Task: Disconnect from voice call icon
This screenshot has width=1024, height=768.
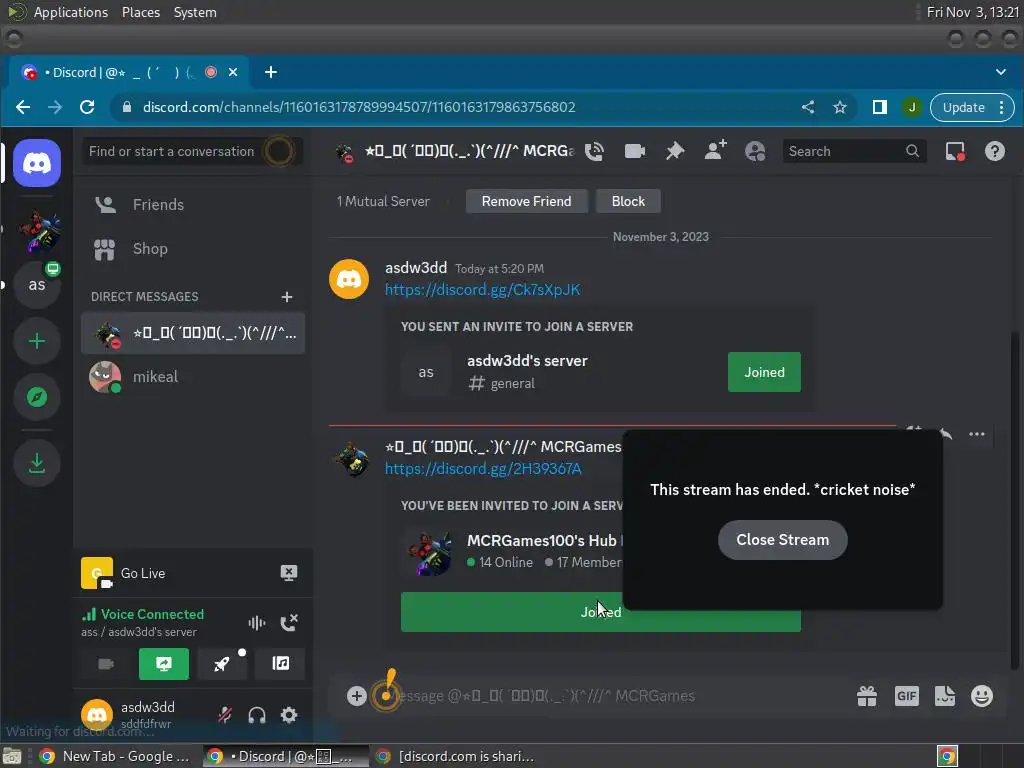Action: pyautogui.click(x=289, y=623)
